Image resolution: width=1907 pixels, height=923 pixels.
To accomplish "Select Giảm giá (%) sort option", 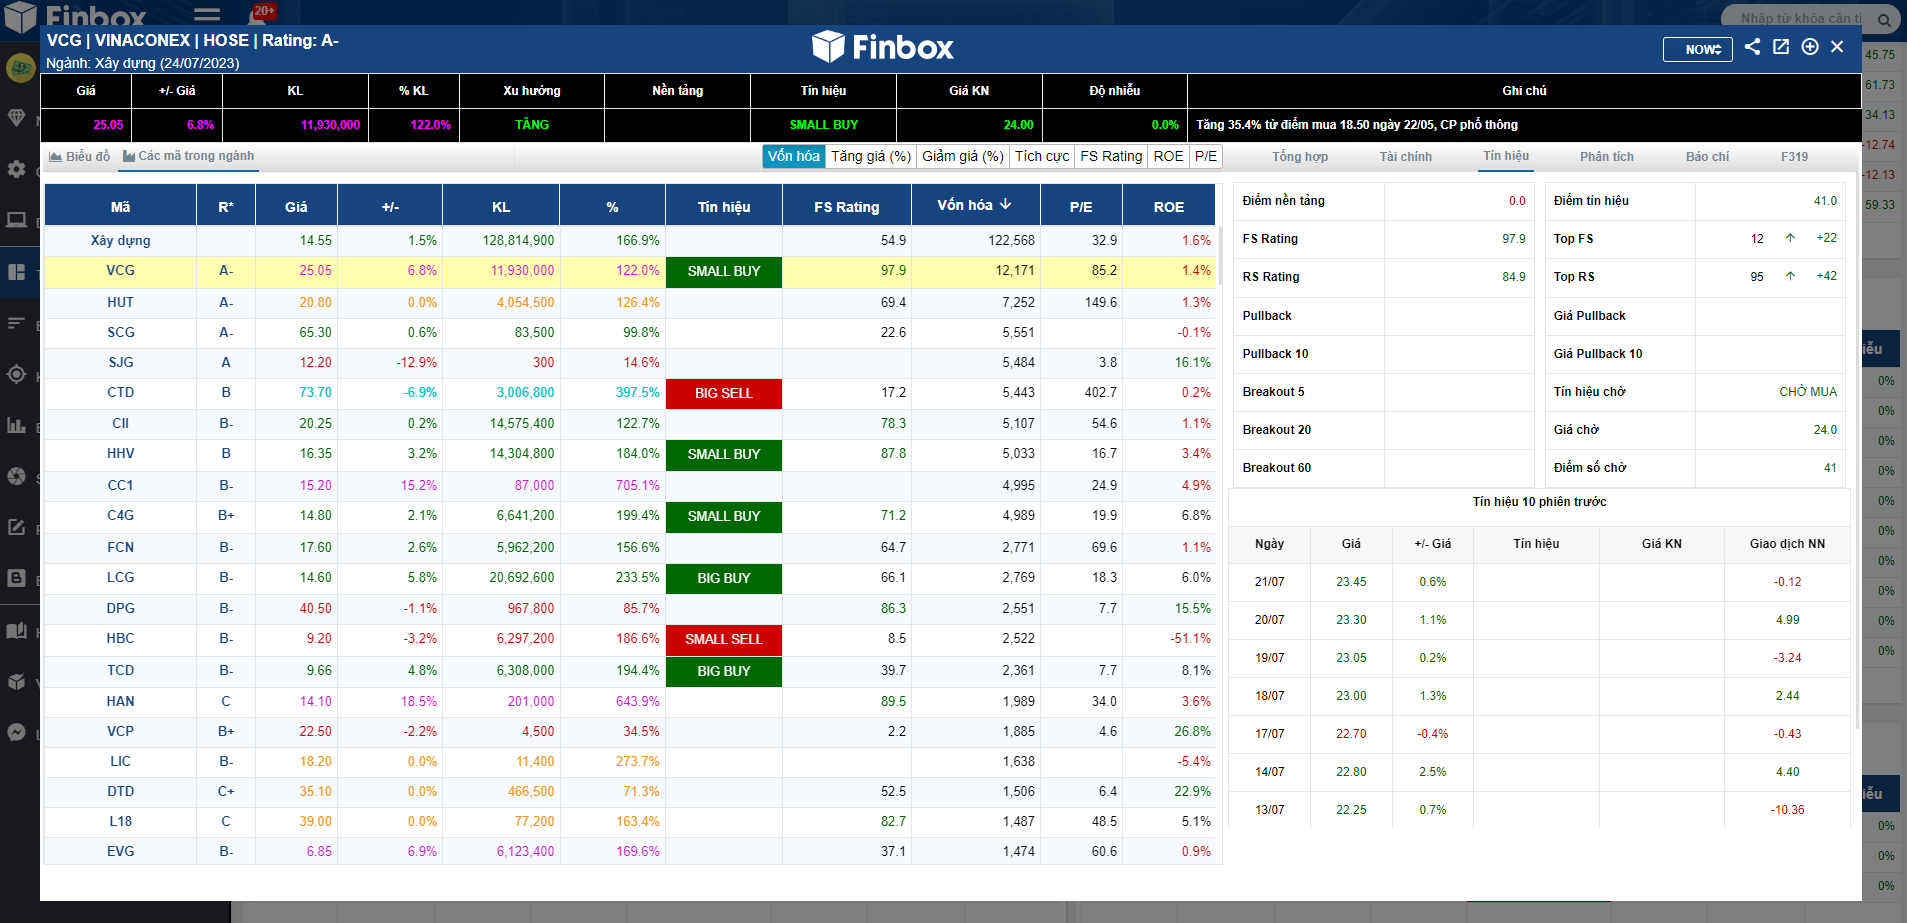I will tap(963, 156).
